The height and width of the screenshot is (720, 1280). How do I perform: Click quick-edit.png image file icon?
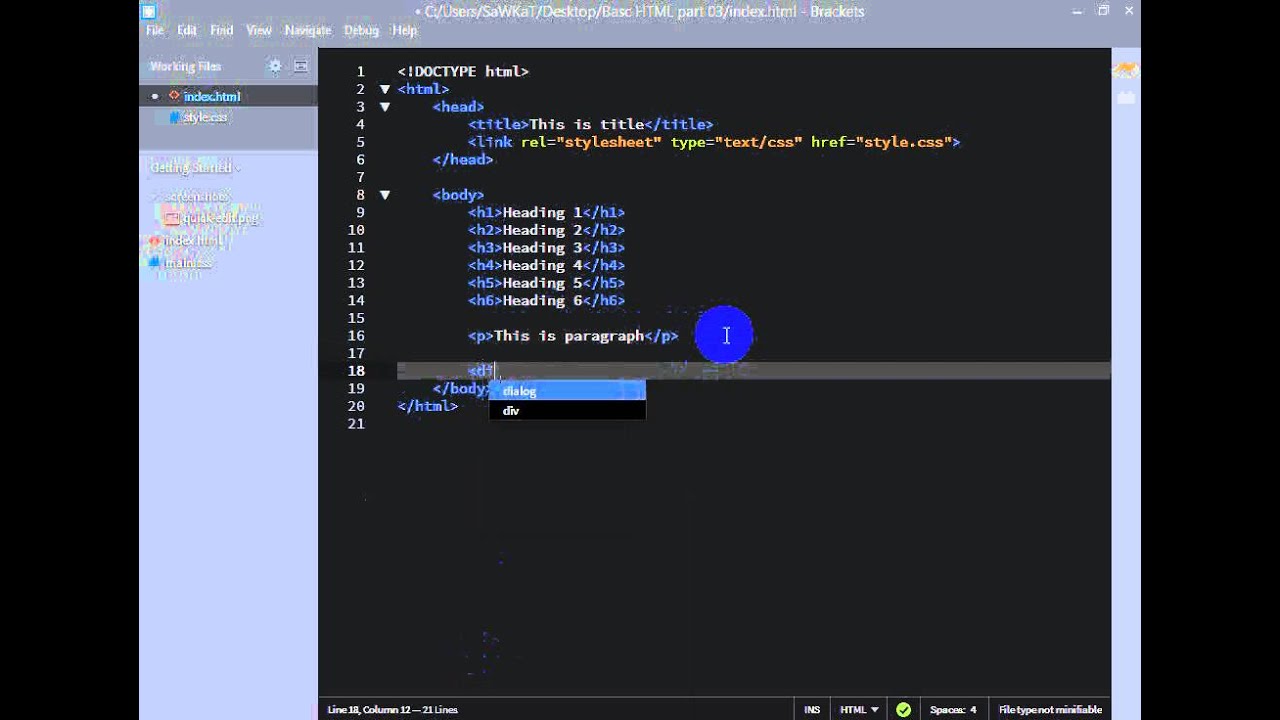click(x=171, y=218)
